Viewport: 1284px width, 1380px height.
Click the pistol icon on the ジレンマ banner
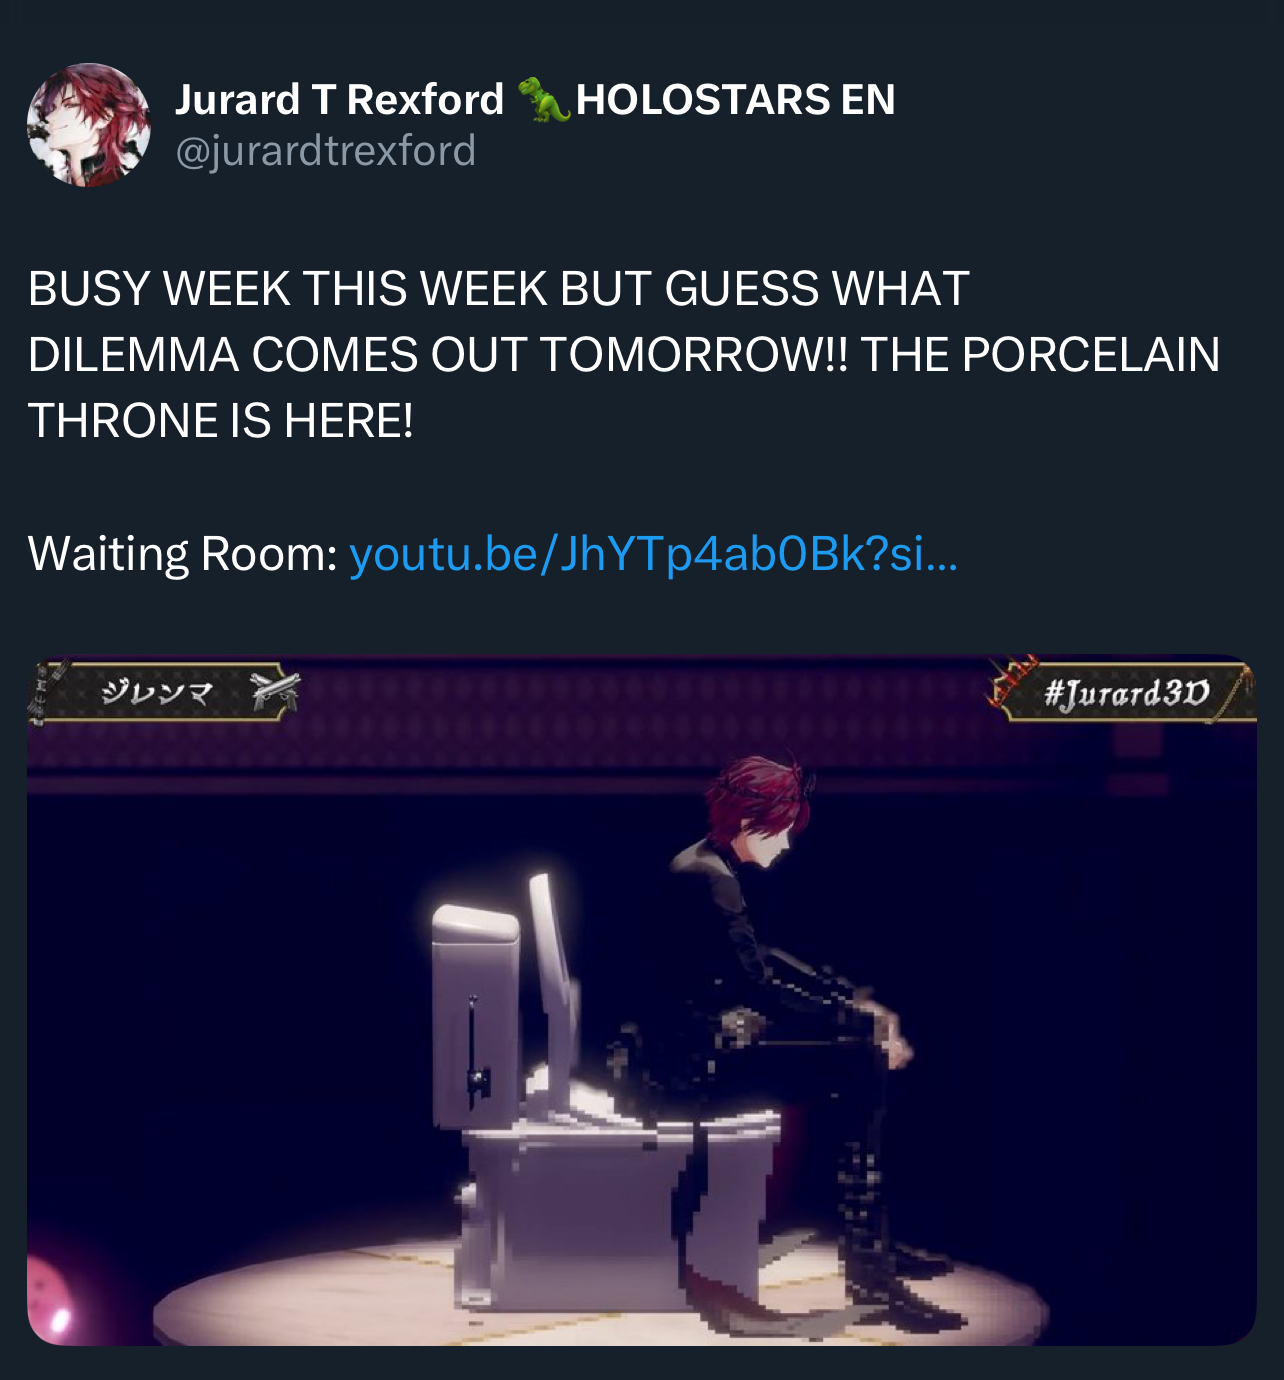(x=274, y=690)
